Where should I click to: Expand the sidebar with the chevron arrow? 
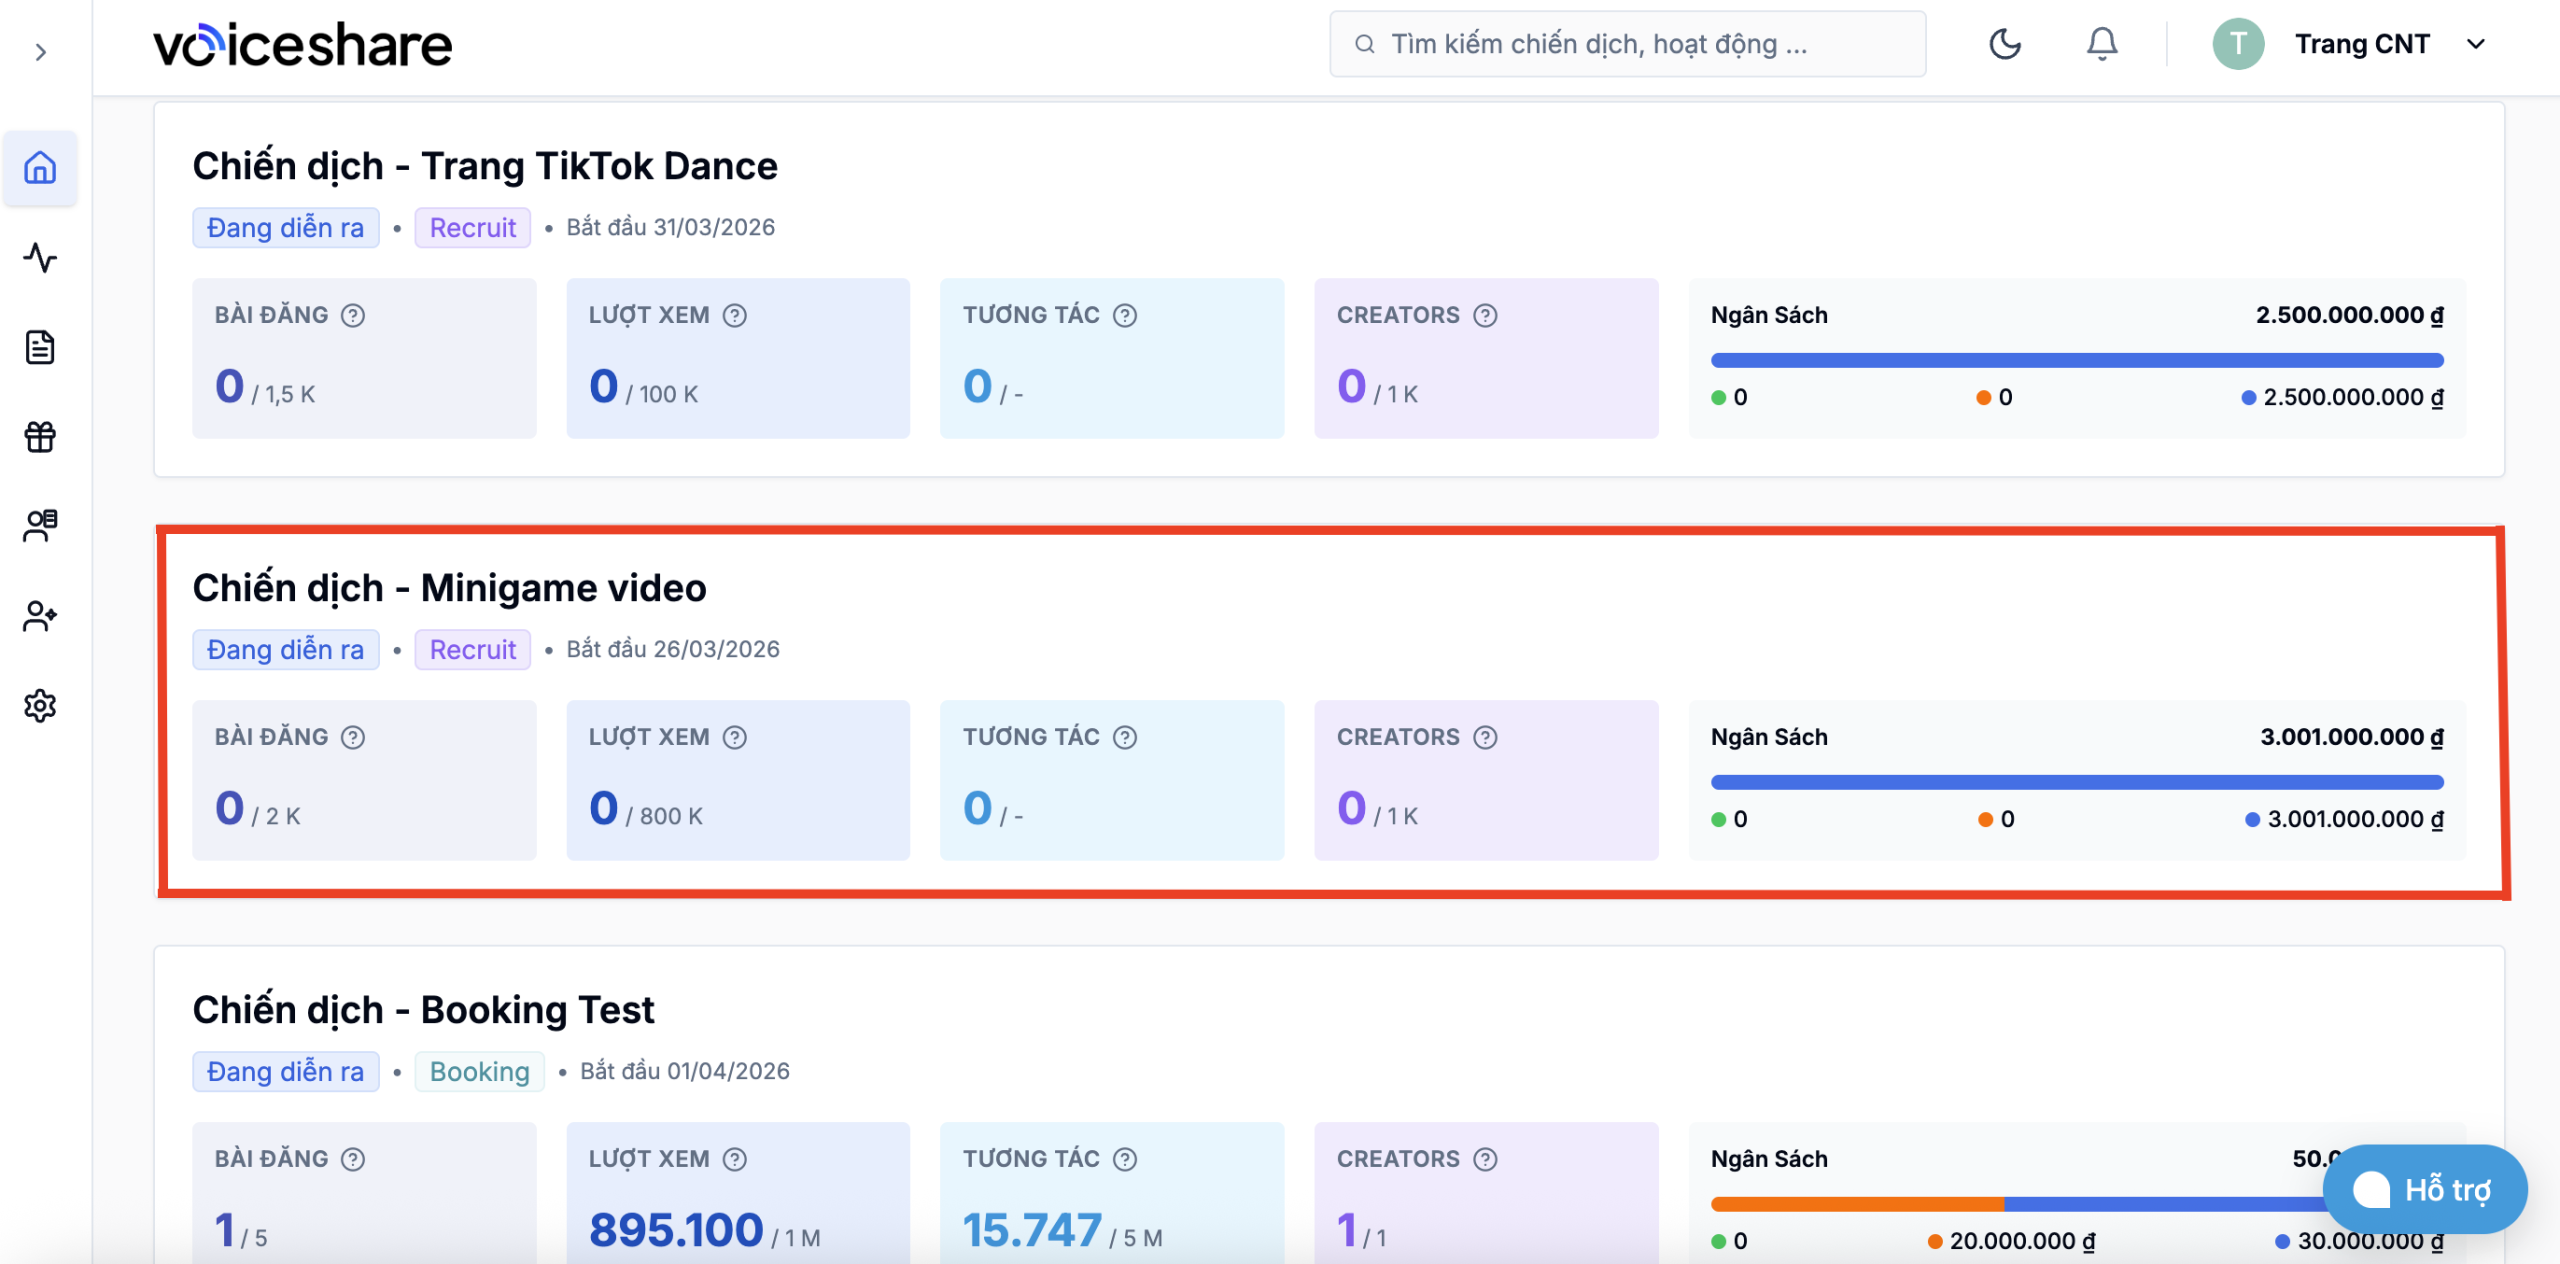point(40,52)
